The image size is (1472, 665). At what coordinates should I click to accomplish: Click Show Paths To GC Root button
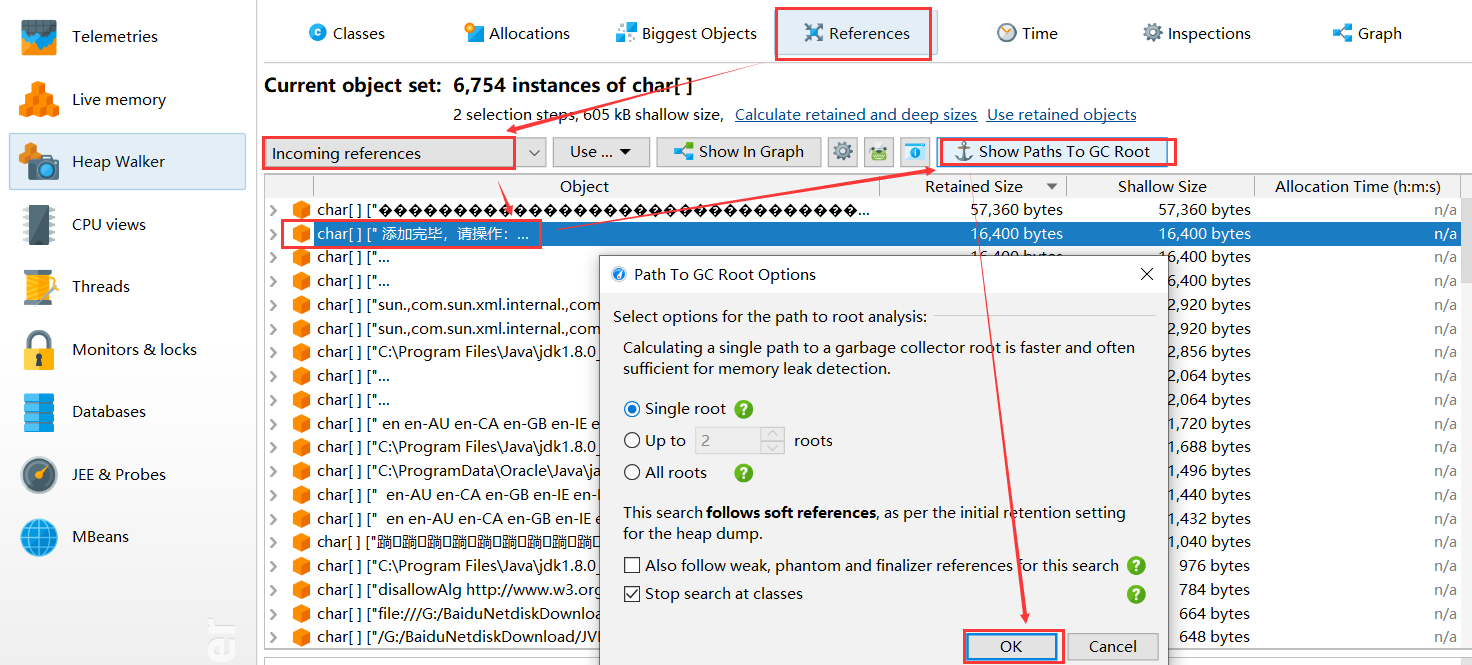[1054, 152]
